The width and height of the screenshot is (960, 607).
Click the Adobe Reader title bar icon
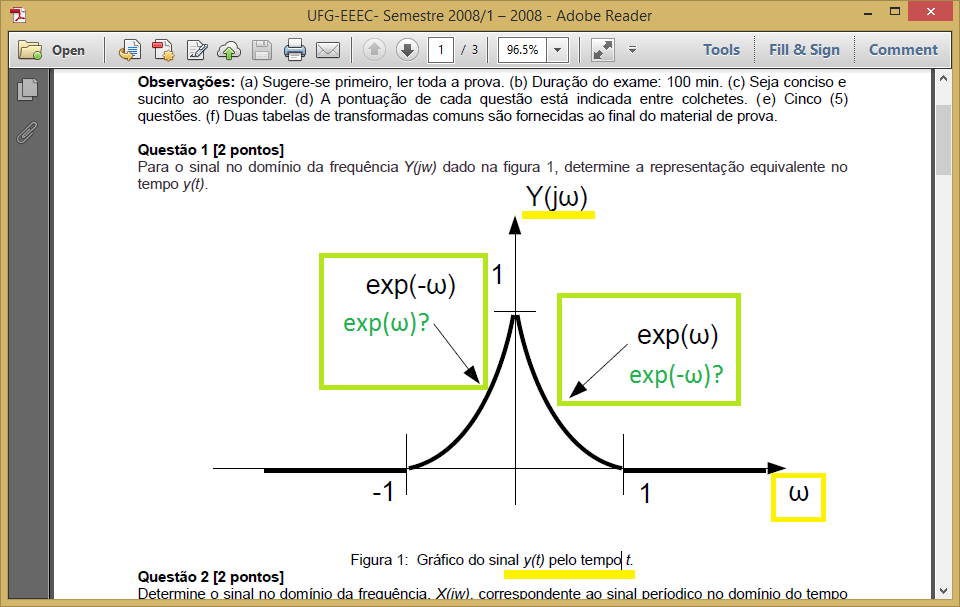[18, 14]
